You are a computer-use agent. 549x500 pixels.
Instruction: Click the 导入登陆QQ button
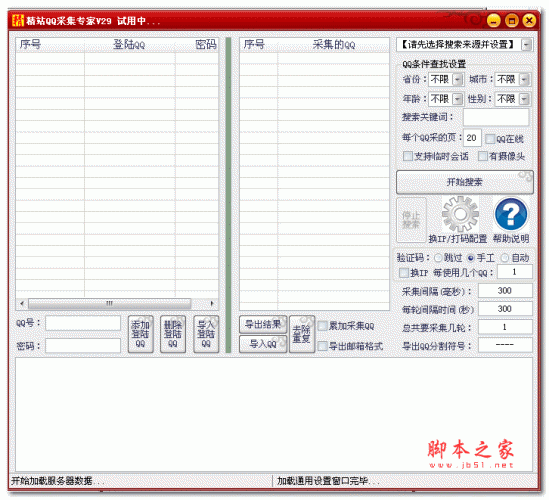pos(206,334)
